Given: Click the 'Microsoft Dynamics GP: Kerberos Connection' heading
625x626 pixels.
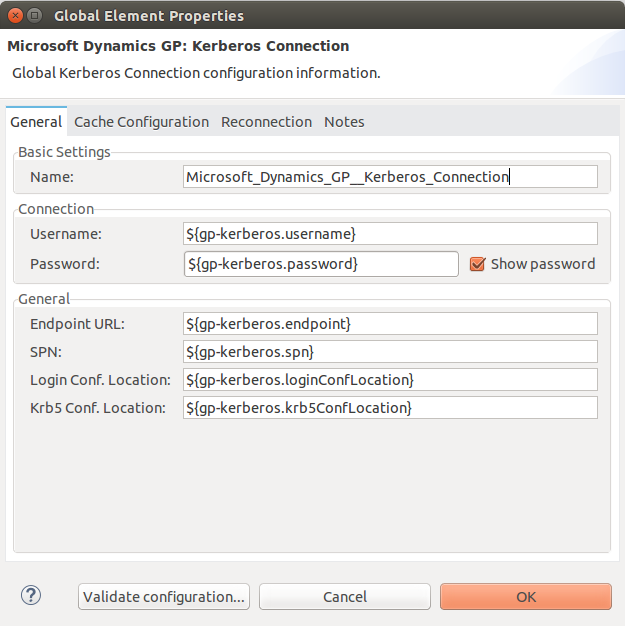Looking at the screenshot, I should [x=178, y=46].
